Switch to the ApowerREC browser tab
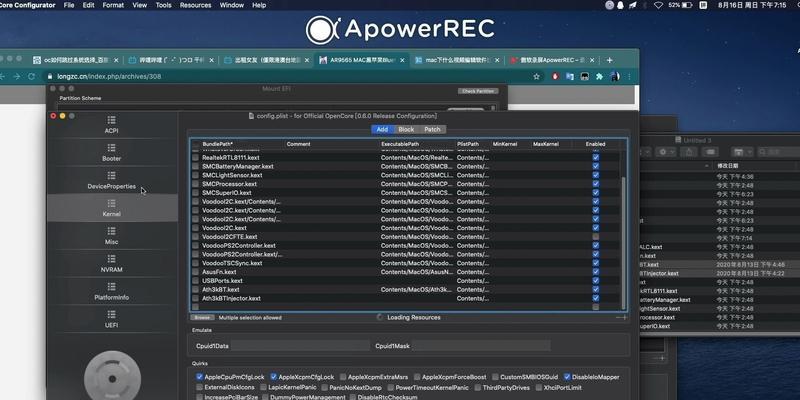 pyautogui.click(x=553, y=60)
